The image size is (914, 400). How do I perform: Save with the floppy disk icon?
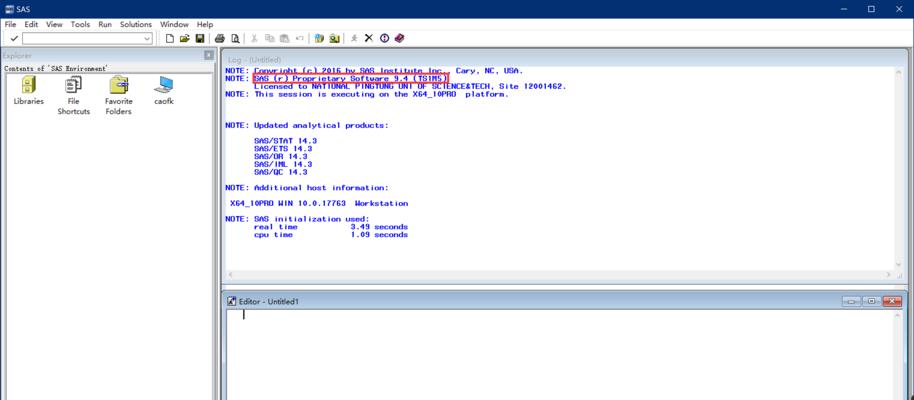coord(199,38)
